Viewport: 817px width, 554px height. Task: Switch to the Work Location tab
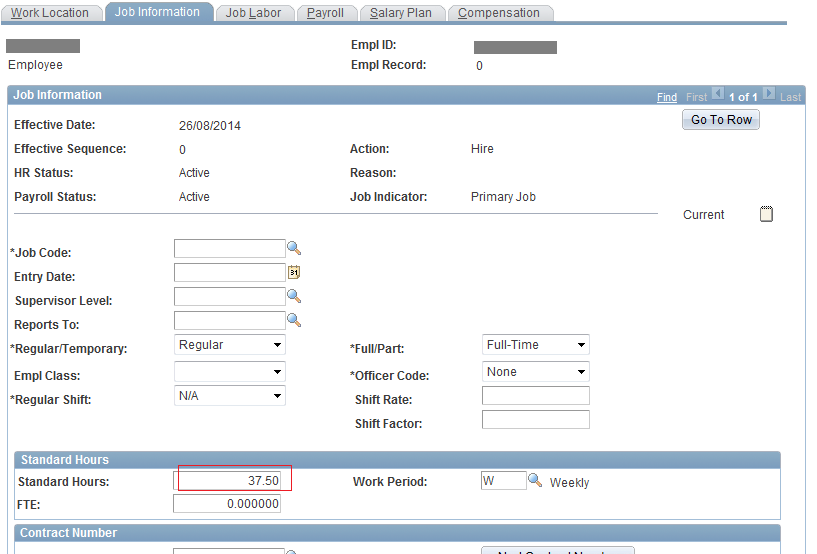[51, 13]
